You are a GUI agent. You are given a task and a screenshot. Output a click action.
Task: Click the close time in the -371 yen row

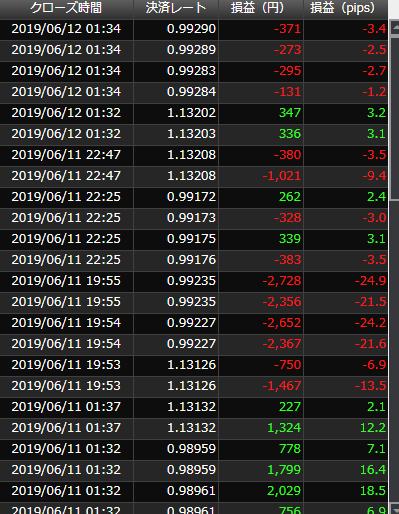pos(66,29)
